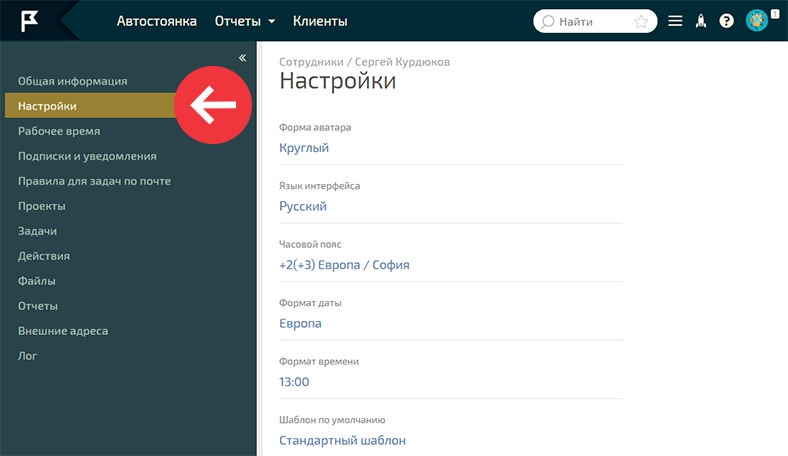Click in the Найти search field
Screen dimensions: 788x456
[590, 21]
